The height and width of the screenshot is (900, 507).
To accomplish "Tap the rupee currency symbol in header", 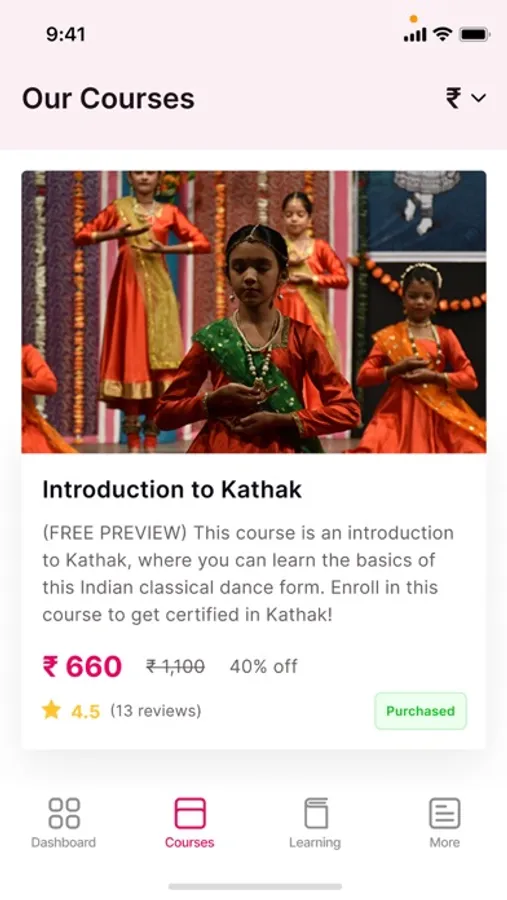I will 454,98.
